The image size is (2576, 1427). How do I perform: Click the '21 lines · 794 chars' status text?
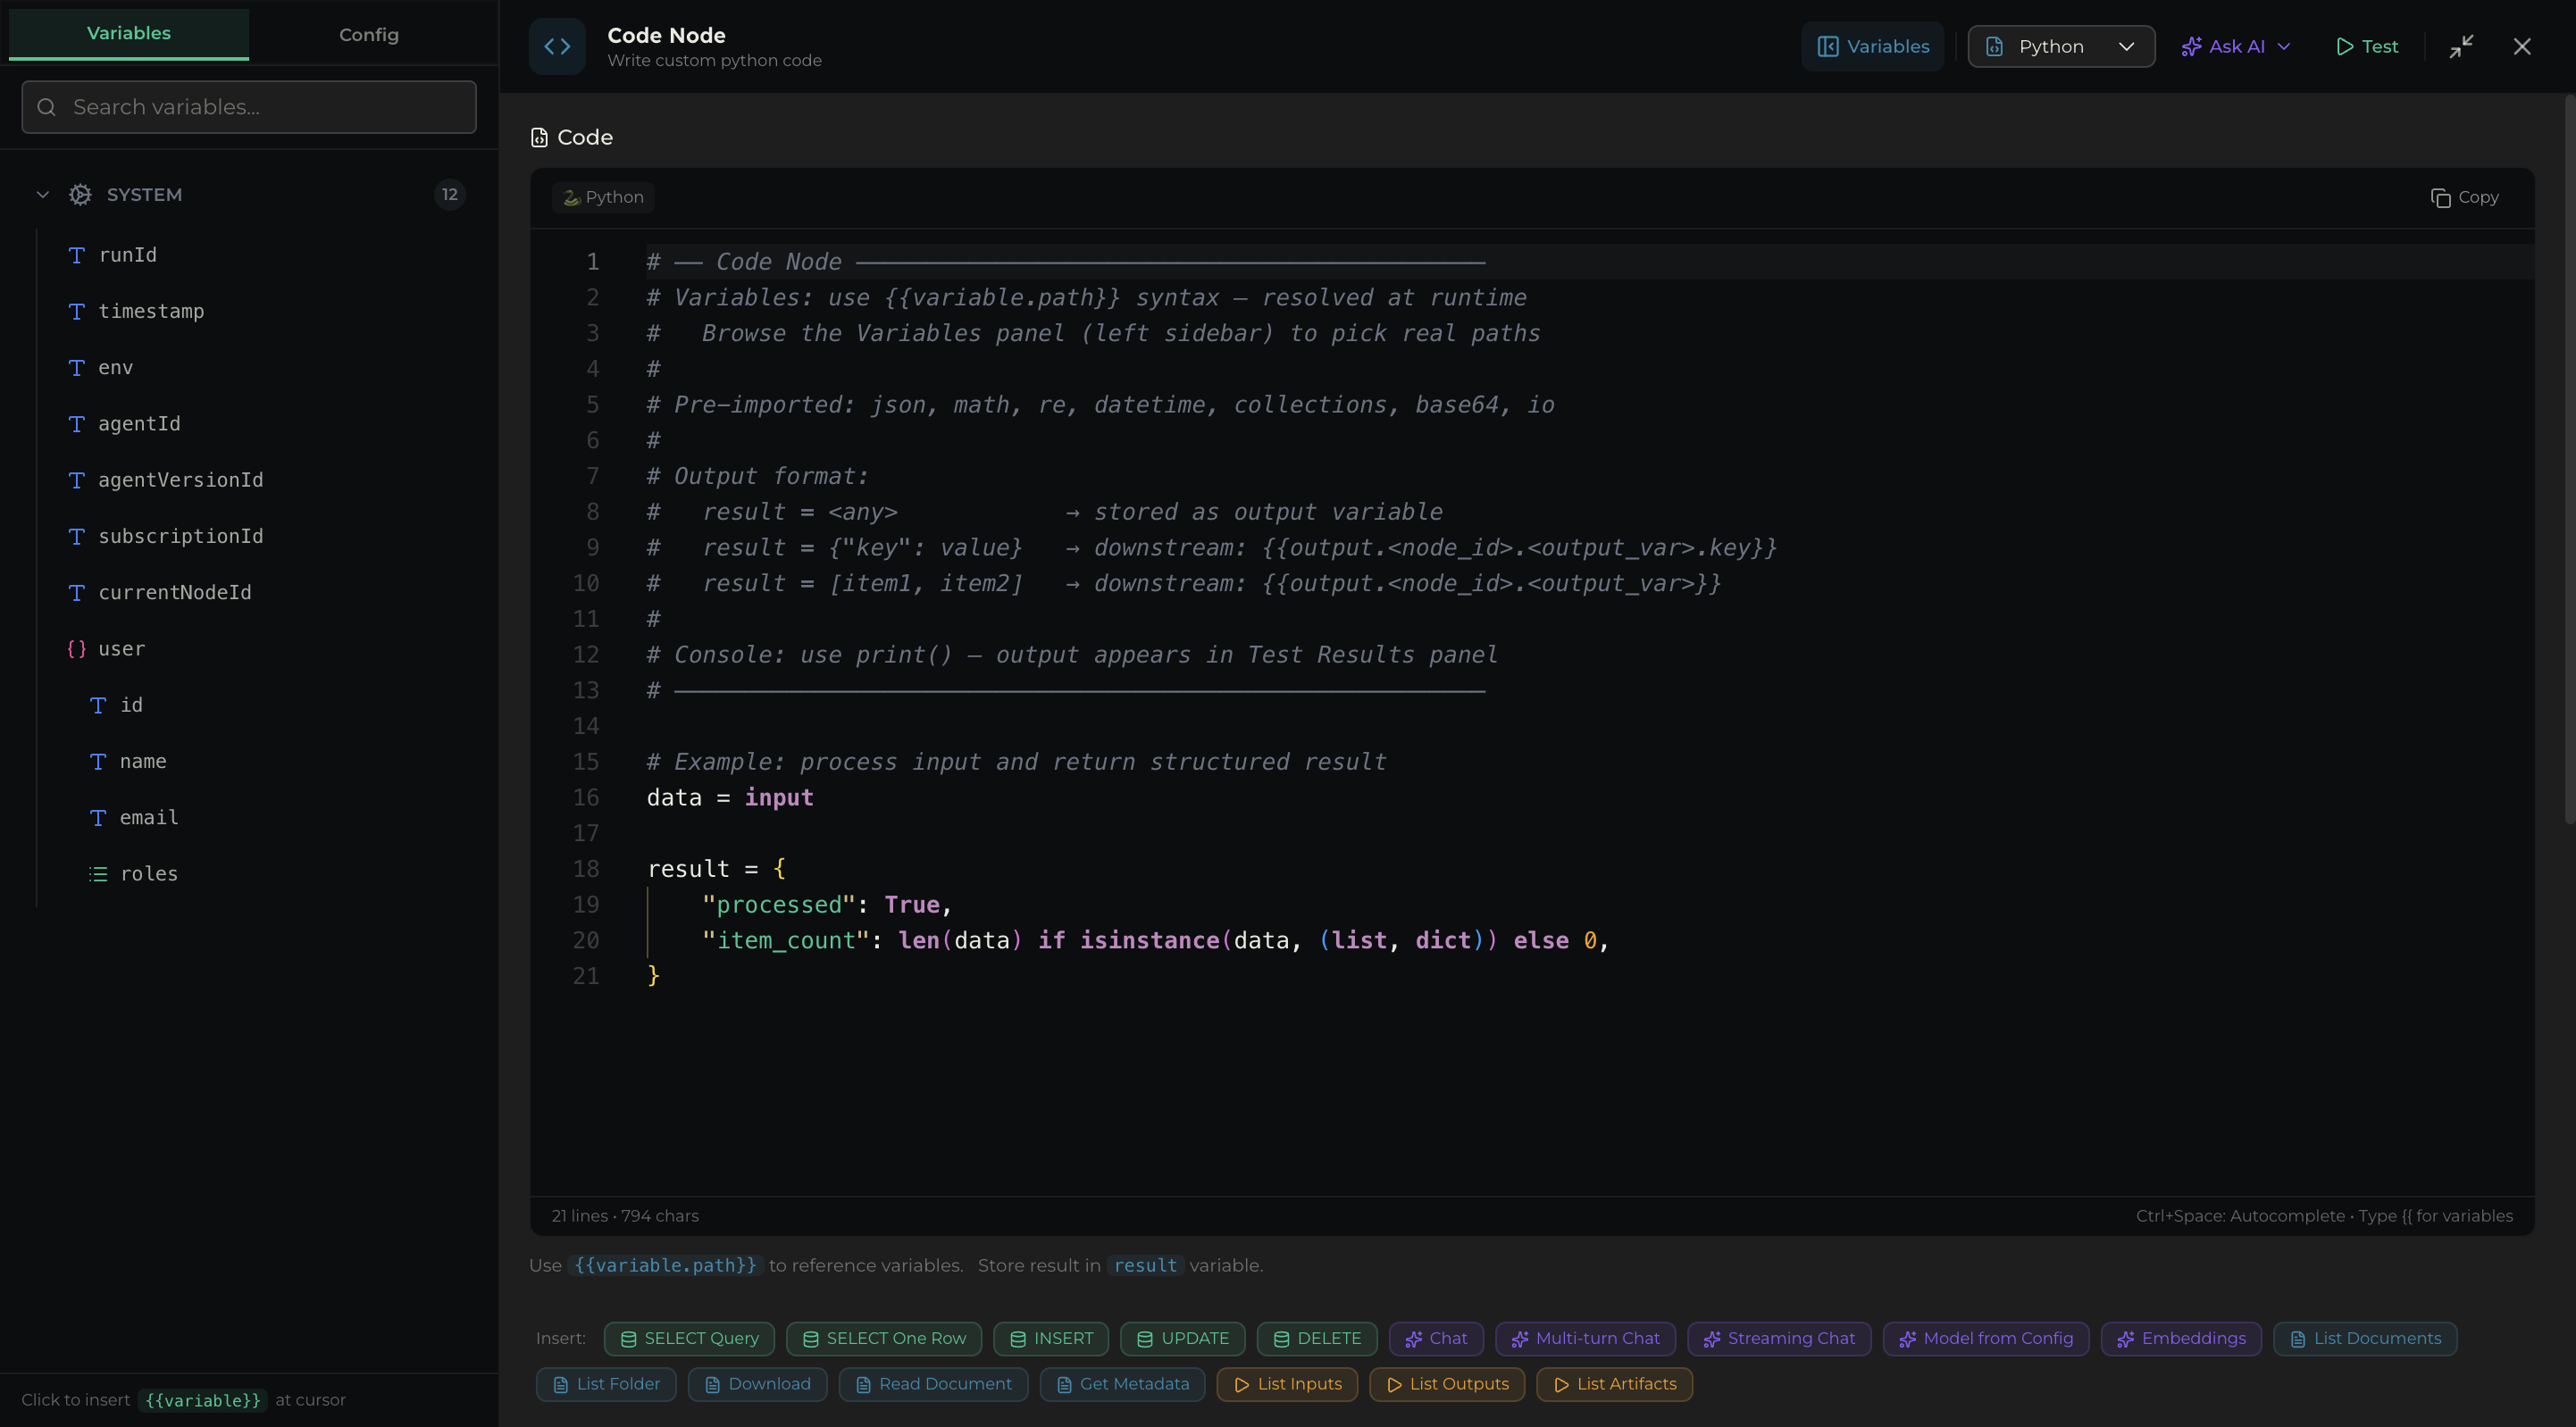click(625, 1216)
